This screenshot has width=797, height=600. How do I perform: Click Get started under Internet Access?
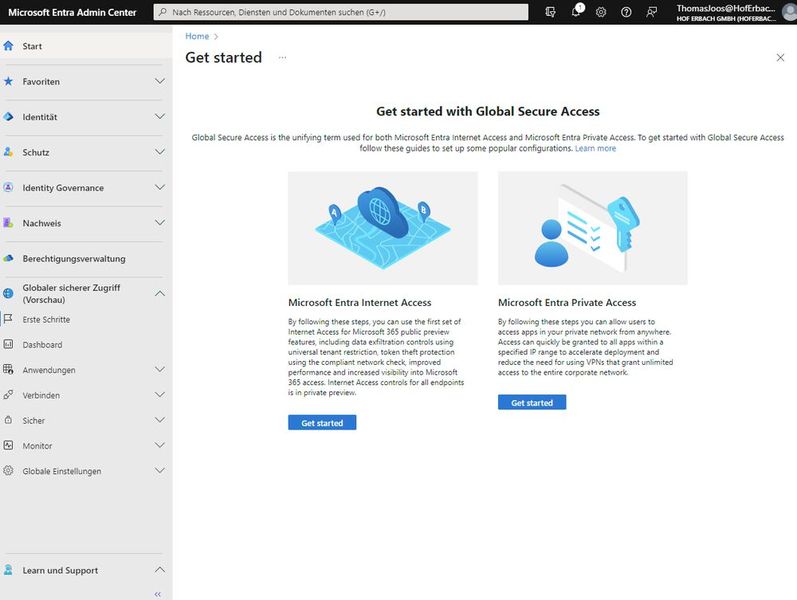[x=322, y=423]
